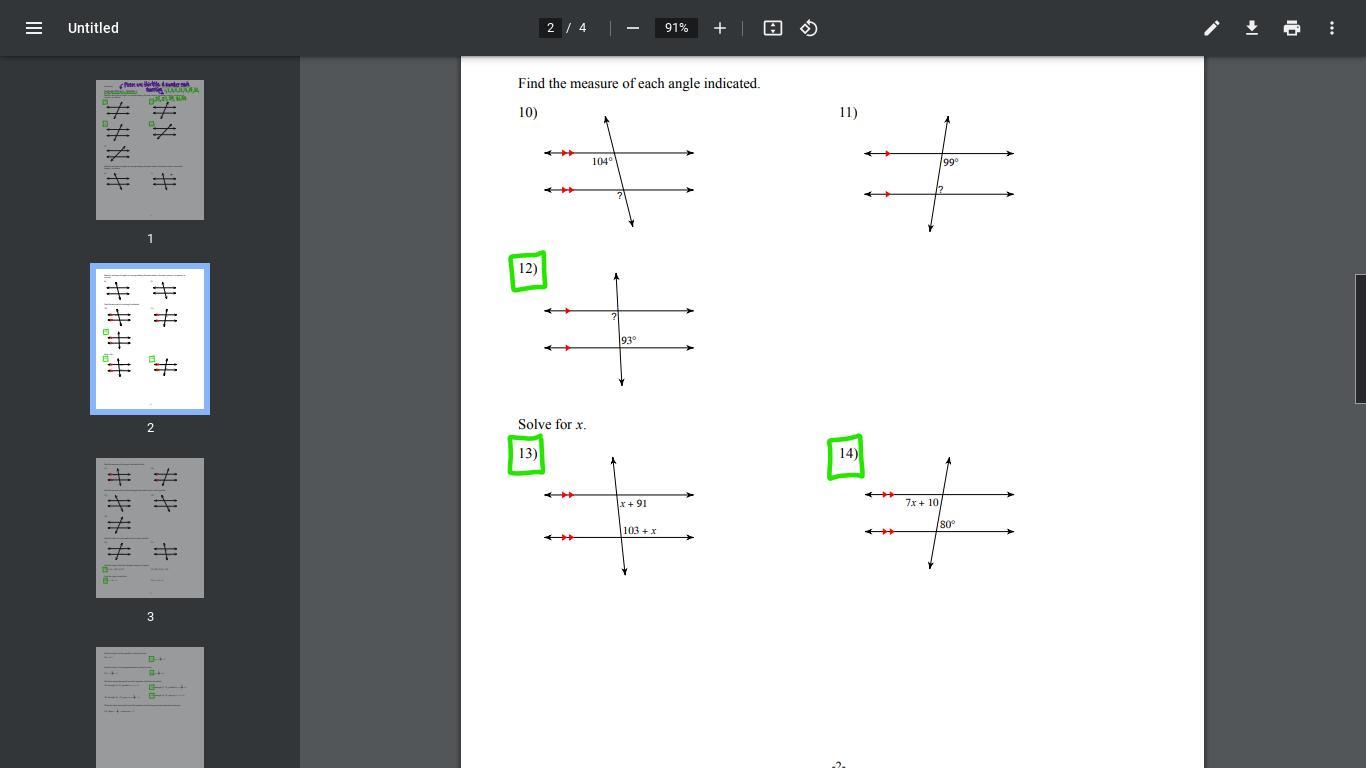
Task: Zoom out with the minus button
Action: (632, 28)
